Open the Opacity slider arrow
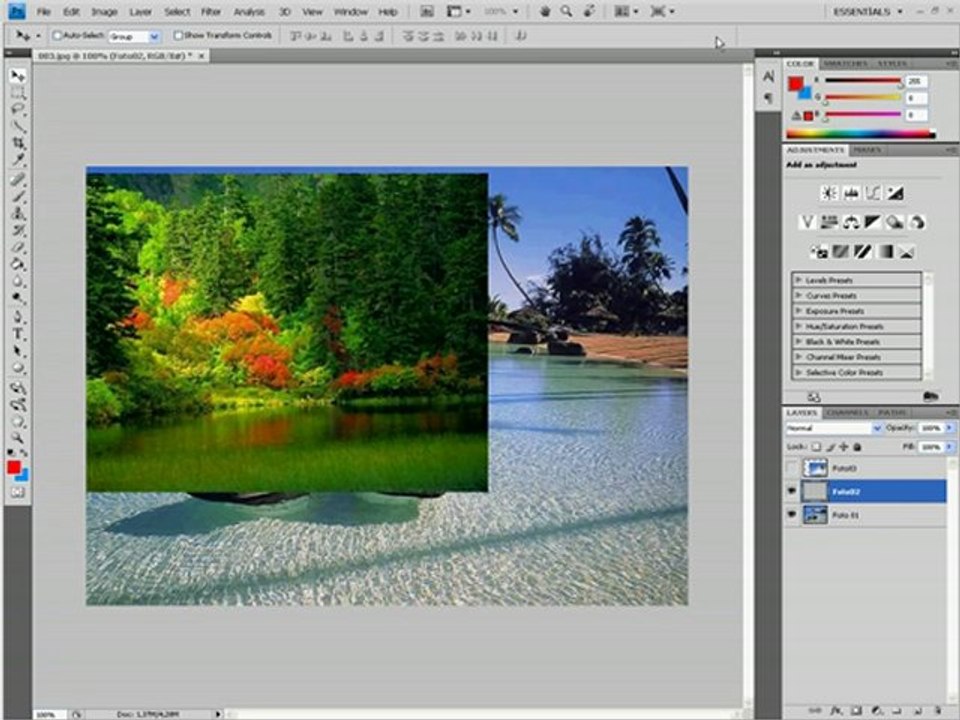 tap(950, 428)
